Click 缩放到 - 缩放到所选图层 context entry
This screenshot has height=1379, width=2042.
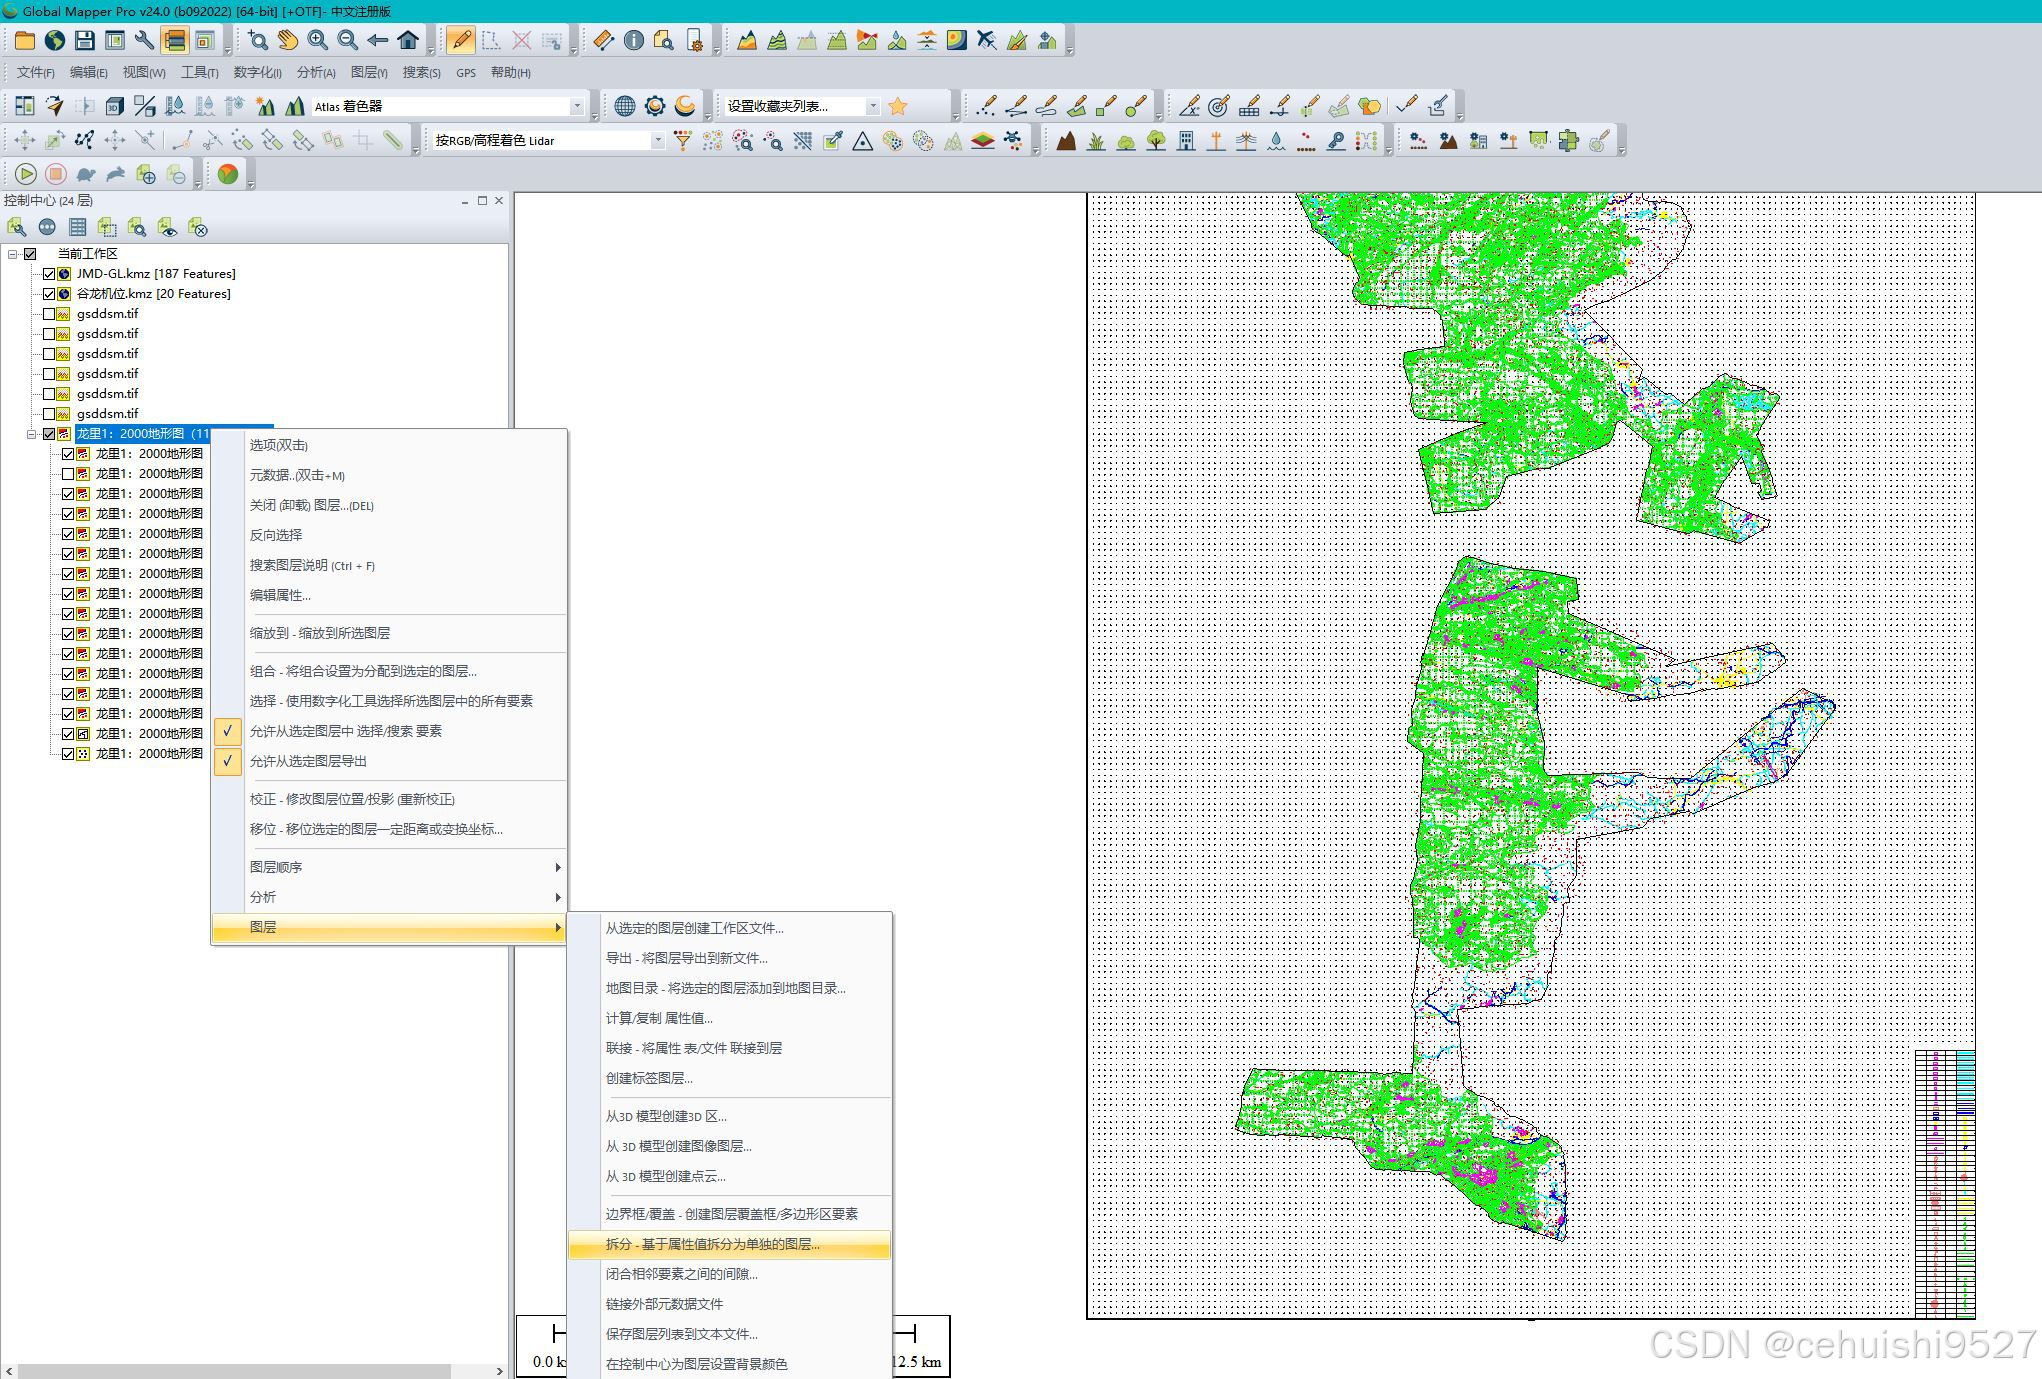click(x=320, y=633)
